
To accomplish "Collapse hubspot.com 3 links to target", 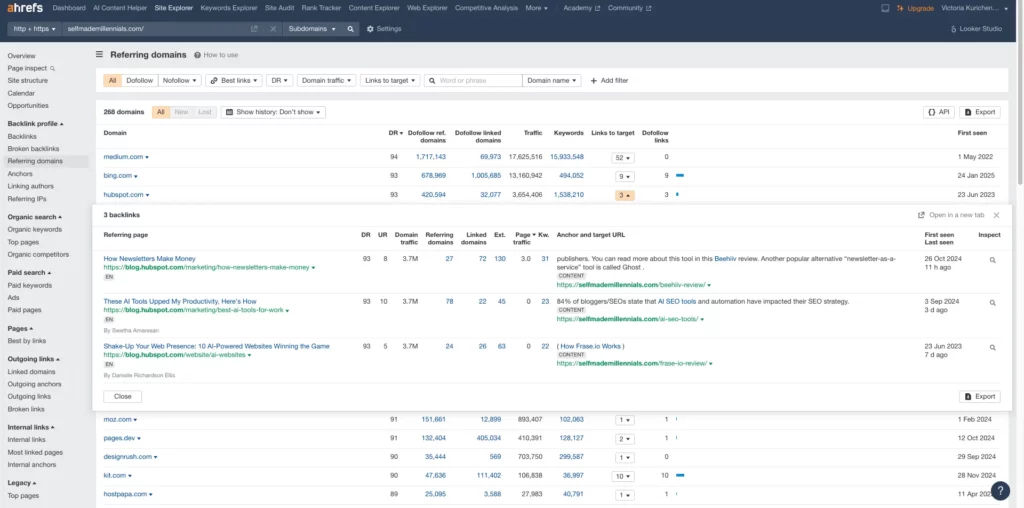I will point(624,195).
